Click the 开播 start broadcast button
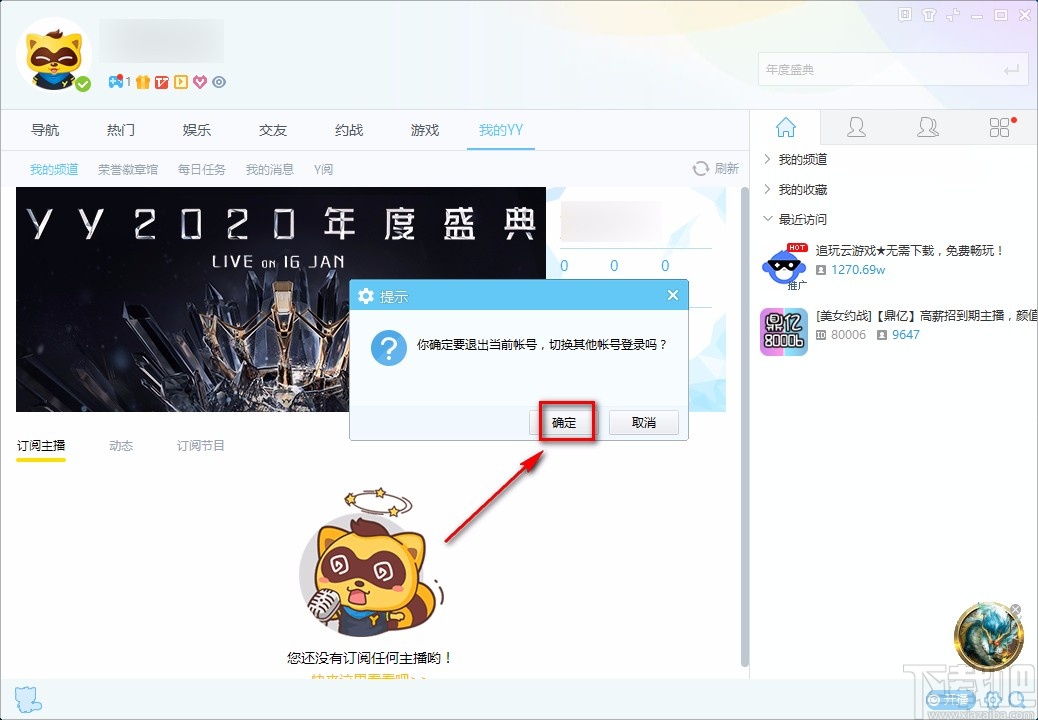Screen dimensions: 1038x720 tap(951, 699)
